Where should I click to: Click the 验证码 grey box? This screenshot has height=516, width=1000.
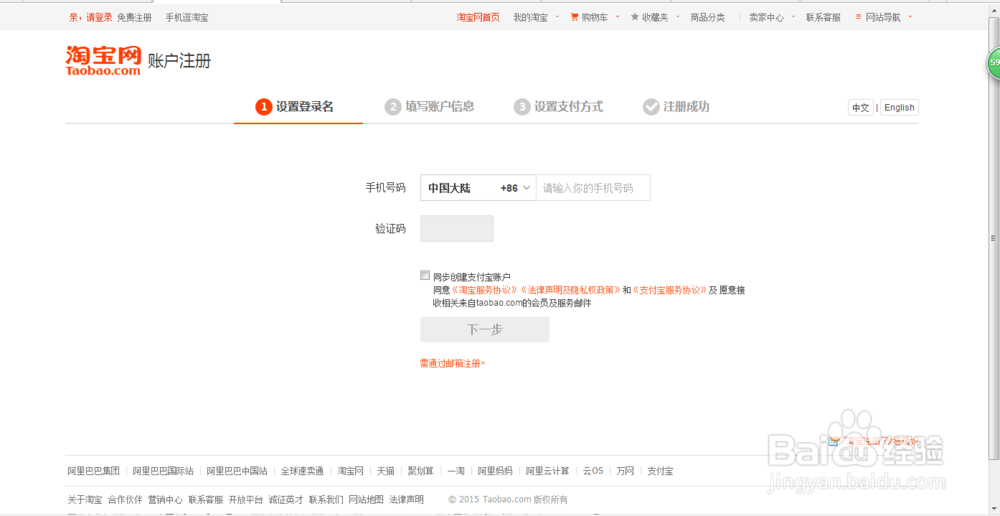pos(457,228)
